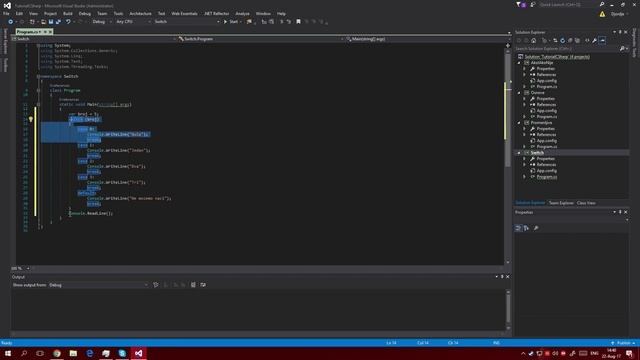The width and height of the screenshot is (640, 360).
Task: Click the Undo toolbar icon
Action: click(68, 22)
